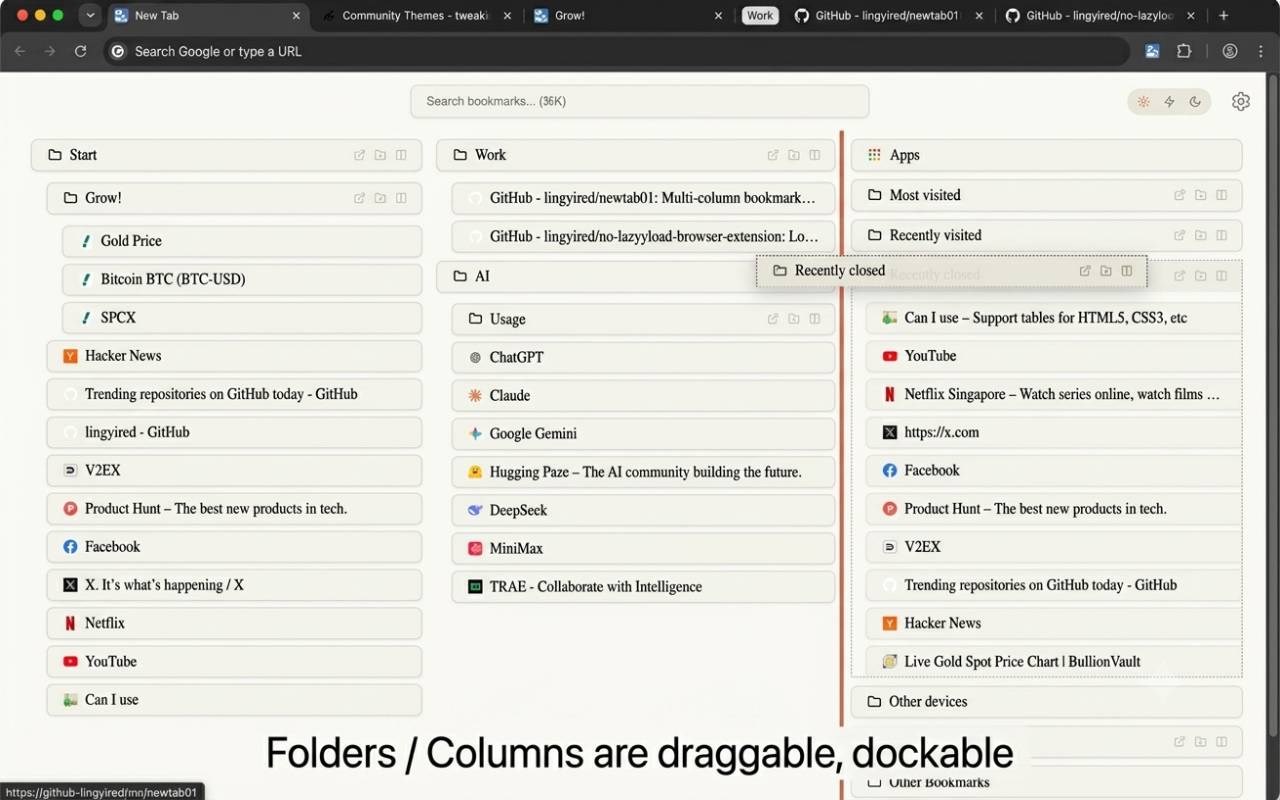
Task: Go back with the browser back arrow
Action: pyautogui.click(x=20, y=51)
